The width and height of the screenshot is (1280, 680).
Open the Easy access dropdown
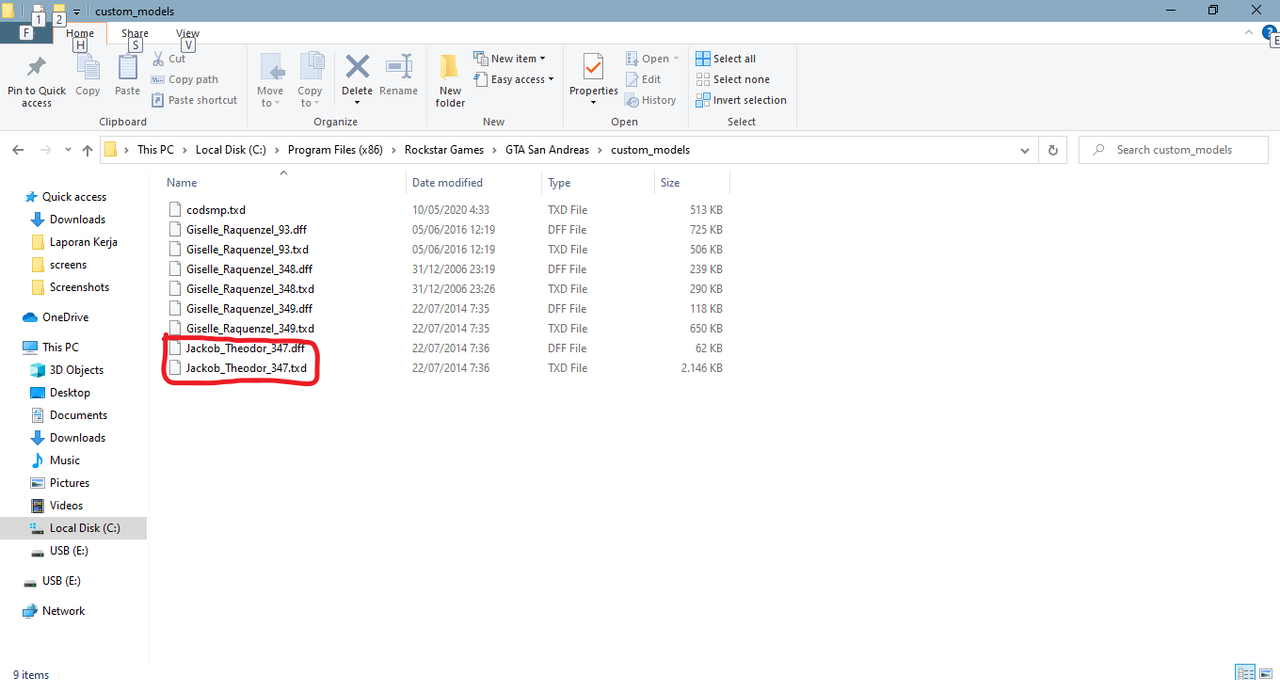[514, 80]
